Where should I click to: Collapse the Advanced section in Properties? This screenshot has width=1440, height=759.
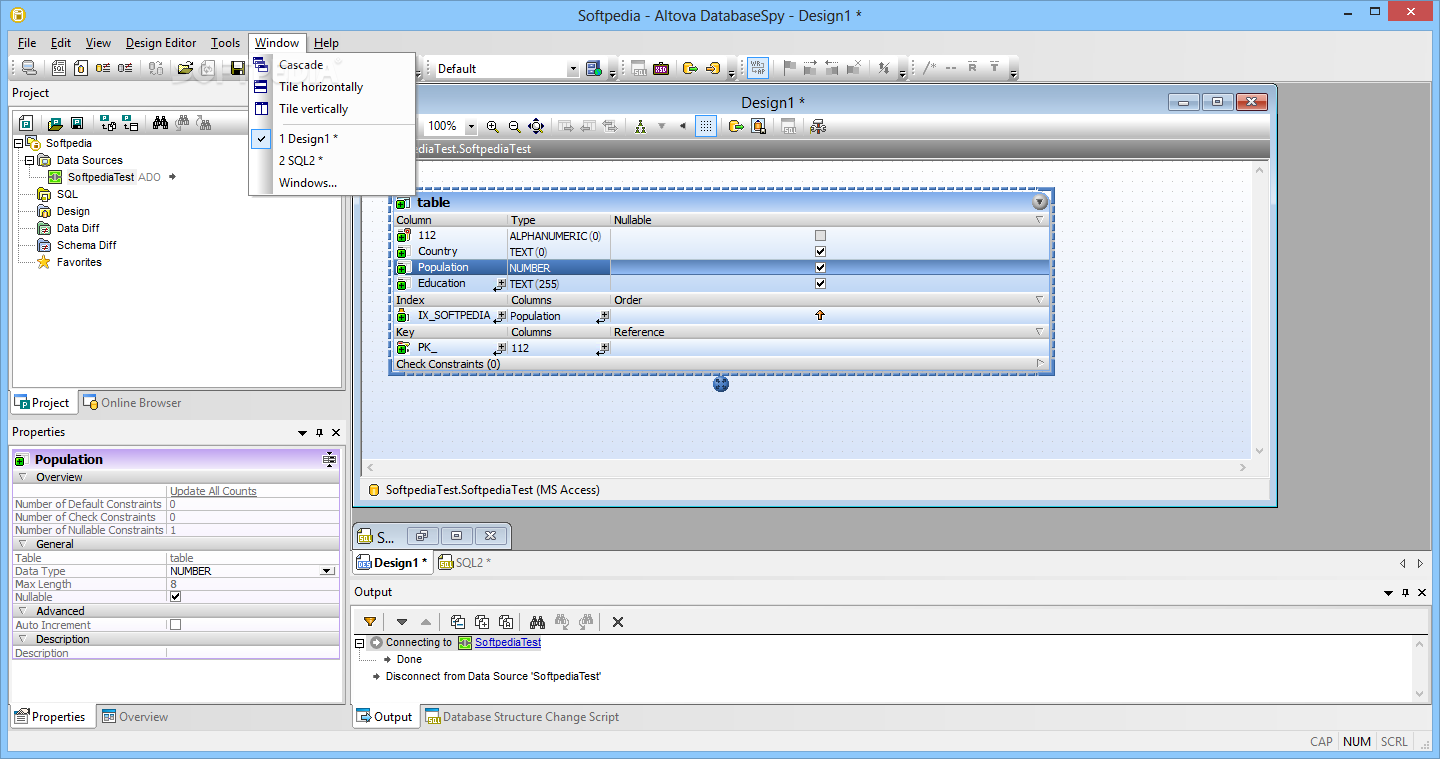pos(22,611)
